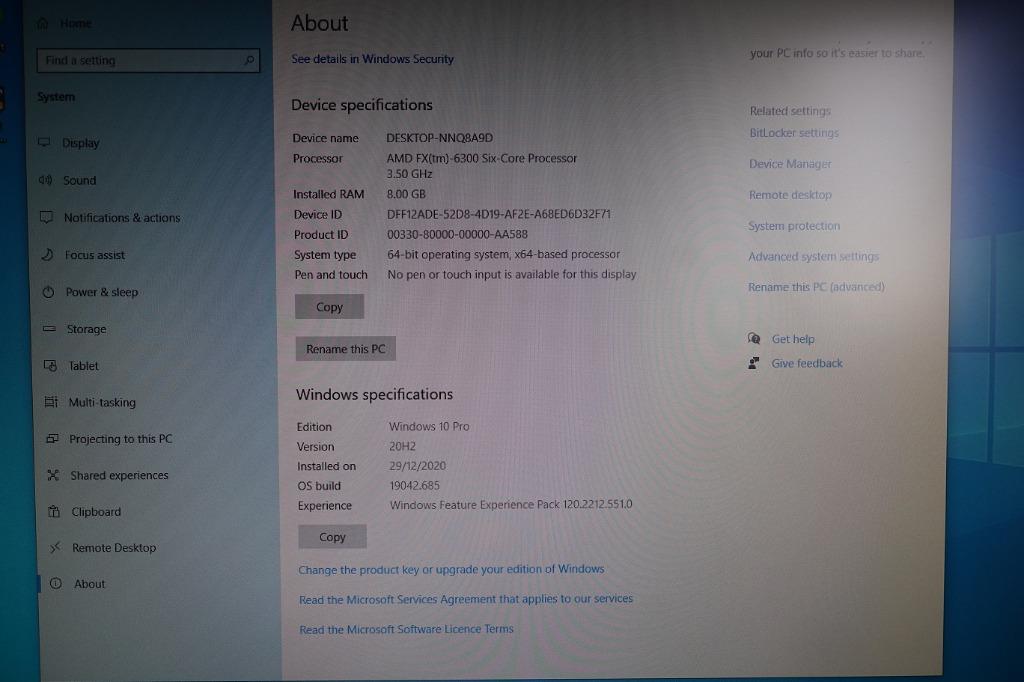This screenshot has width=1024, height=682.
Task: Go Home from the settings sidebar
Action: click(76, 24)
